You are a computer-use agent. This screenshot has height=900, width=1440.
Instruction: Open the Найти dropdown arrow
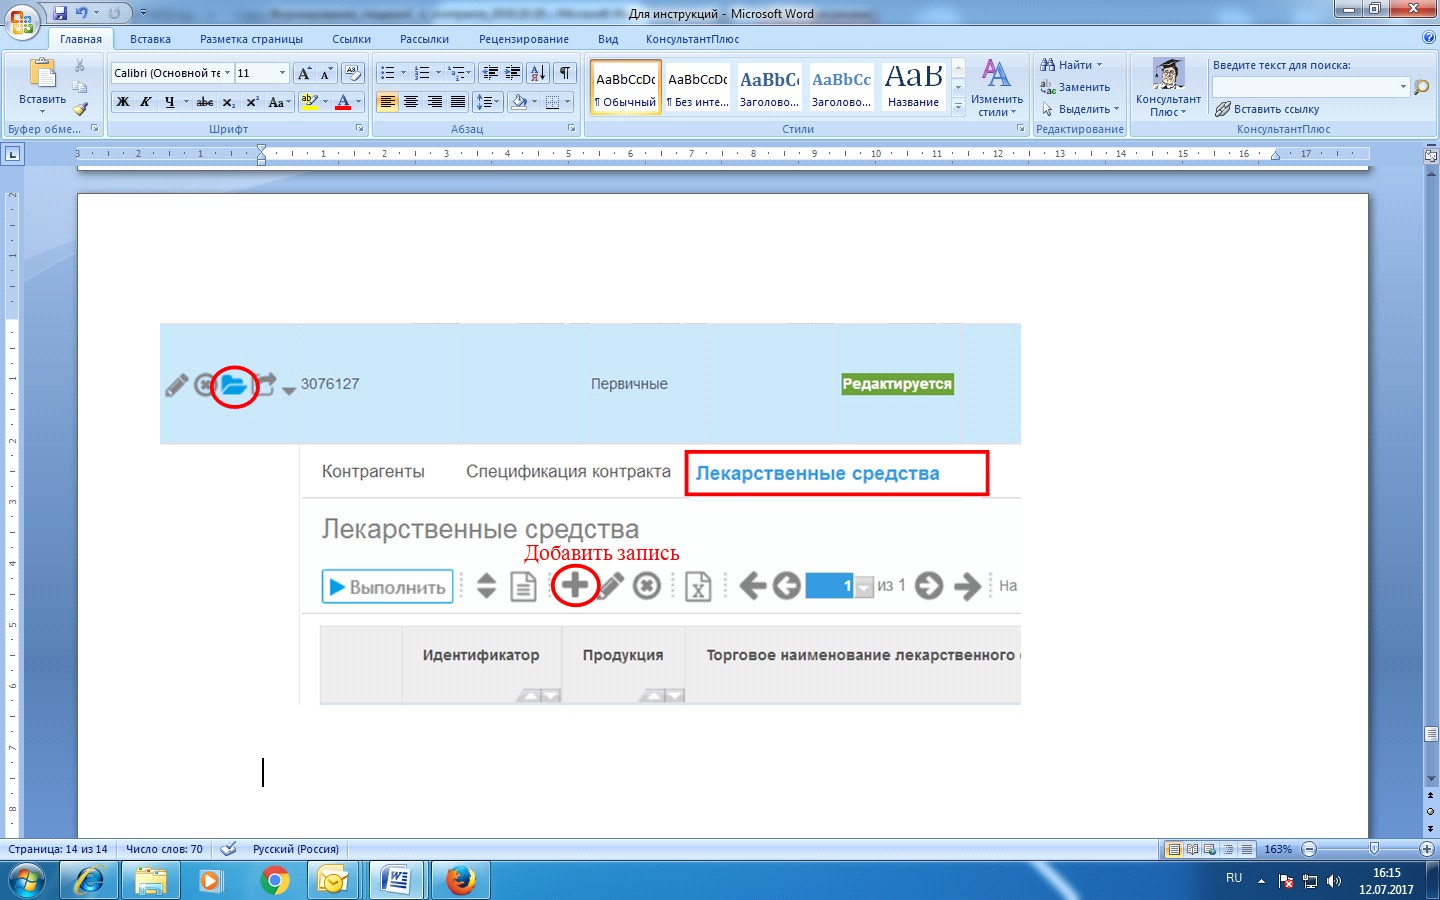(x=1099, y=65)
